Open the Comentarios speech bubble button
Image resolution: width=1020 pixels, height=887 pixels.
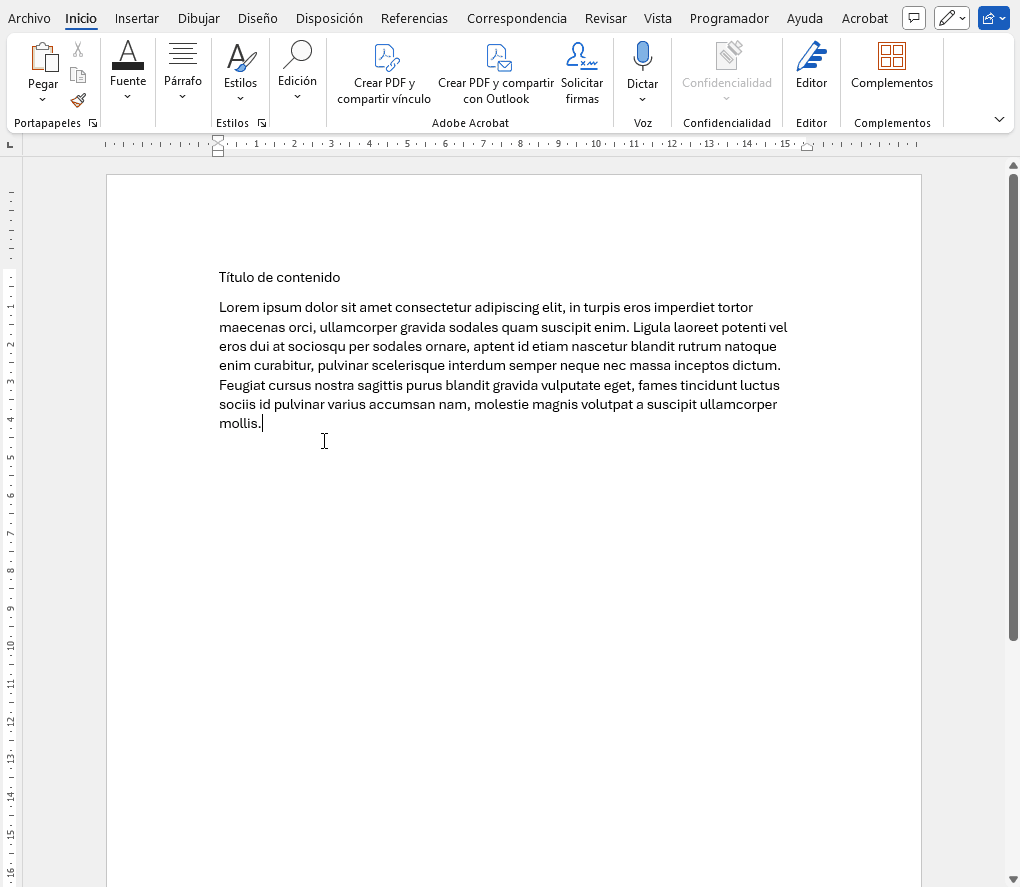coord(913,18)
